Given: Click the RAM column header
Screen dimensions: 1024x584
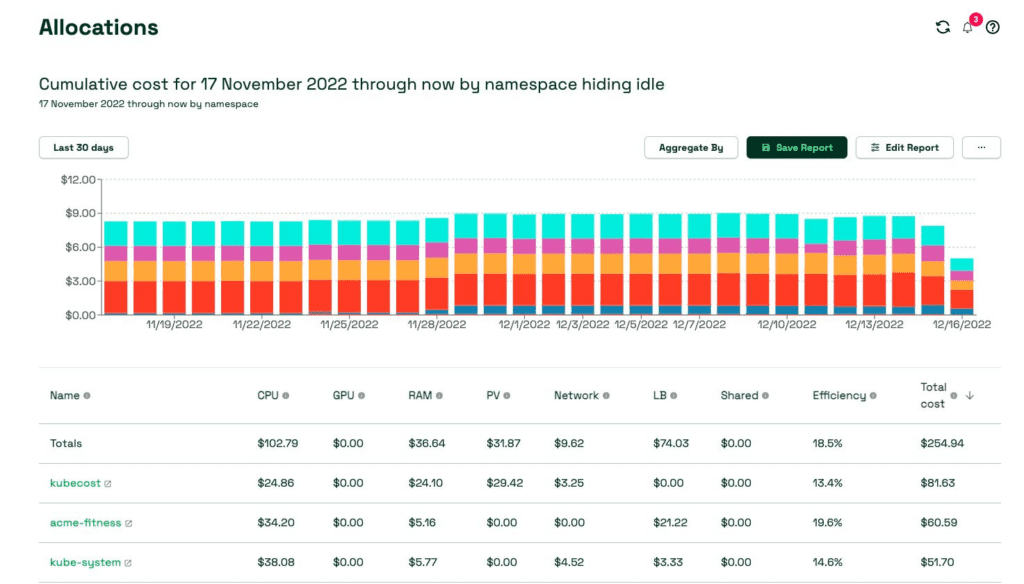Looking at the screenshot, I should click(x=420, y=396).
